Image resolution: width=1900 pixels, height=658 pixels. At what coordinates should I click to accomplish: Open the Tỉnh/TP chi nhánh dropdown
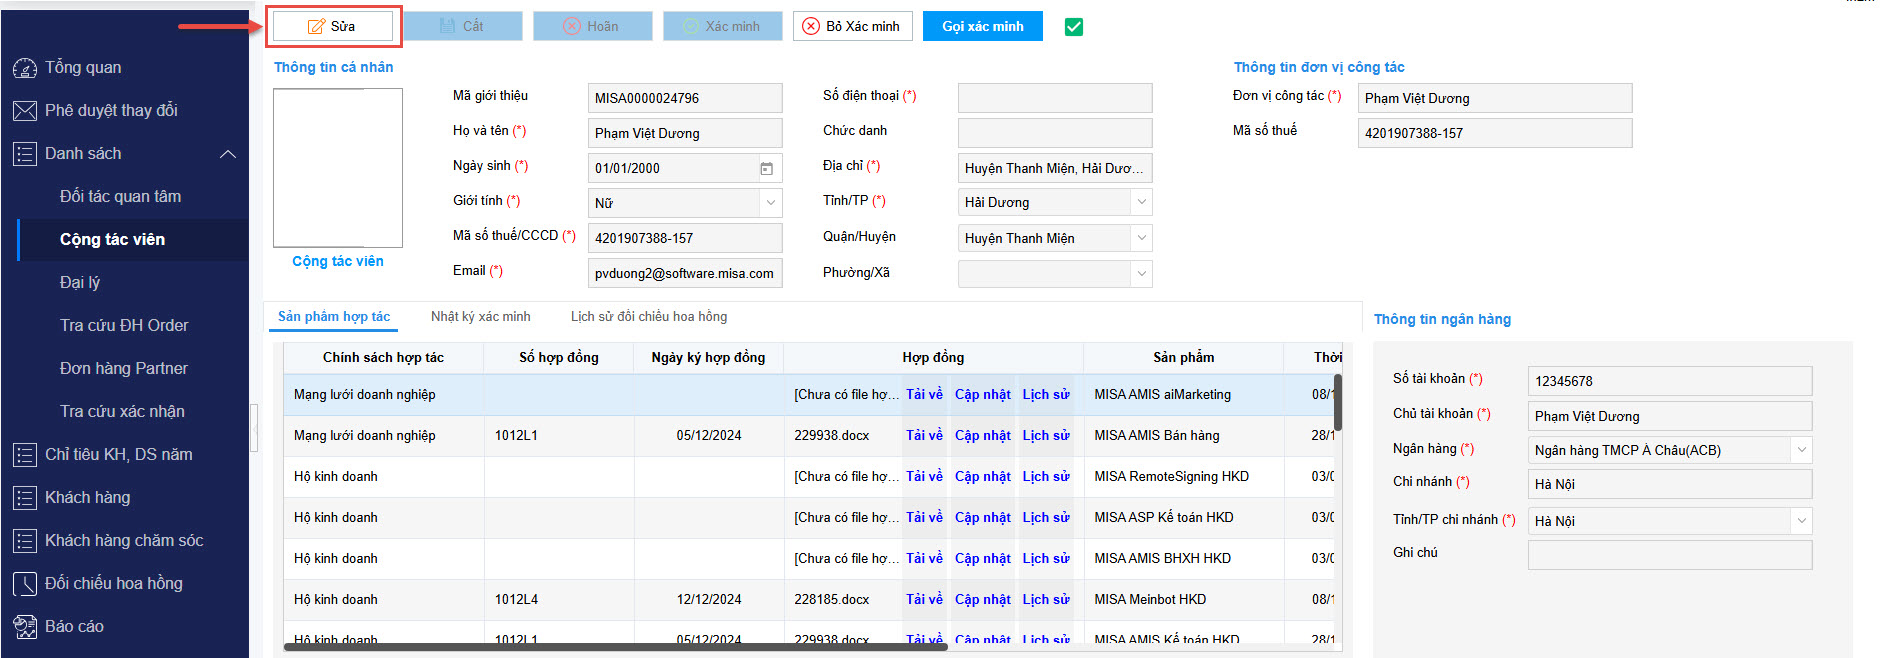pyautogui.click(x=1801, y=521)
